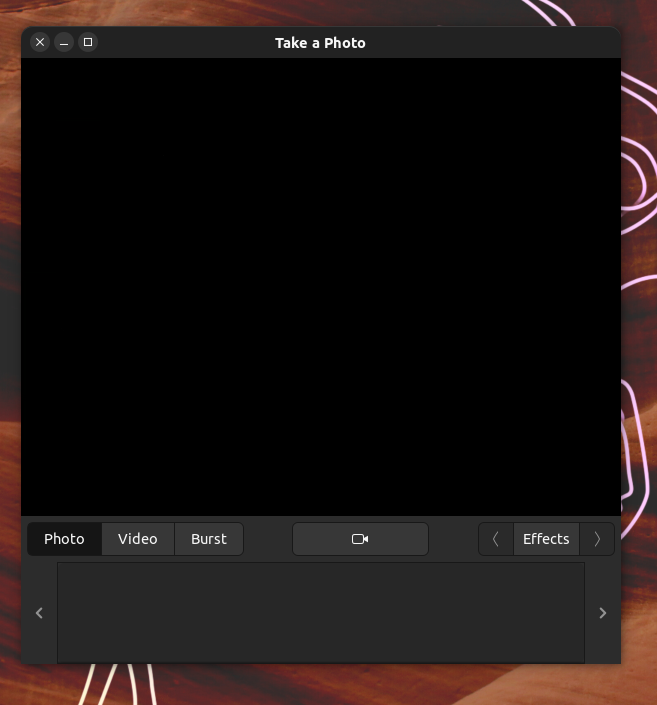Click the black camera preview area

pyautogui.click(x=320, y=286)
